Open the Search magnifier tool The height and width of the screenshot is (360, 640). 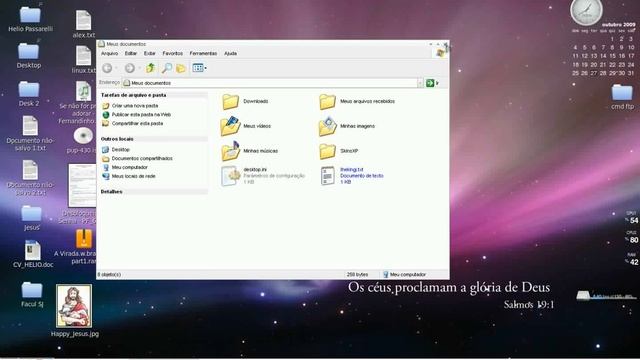[167, 68]
